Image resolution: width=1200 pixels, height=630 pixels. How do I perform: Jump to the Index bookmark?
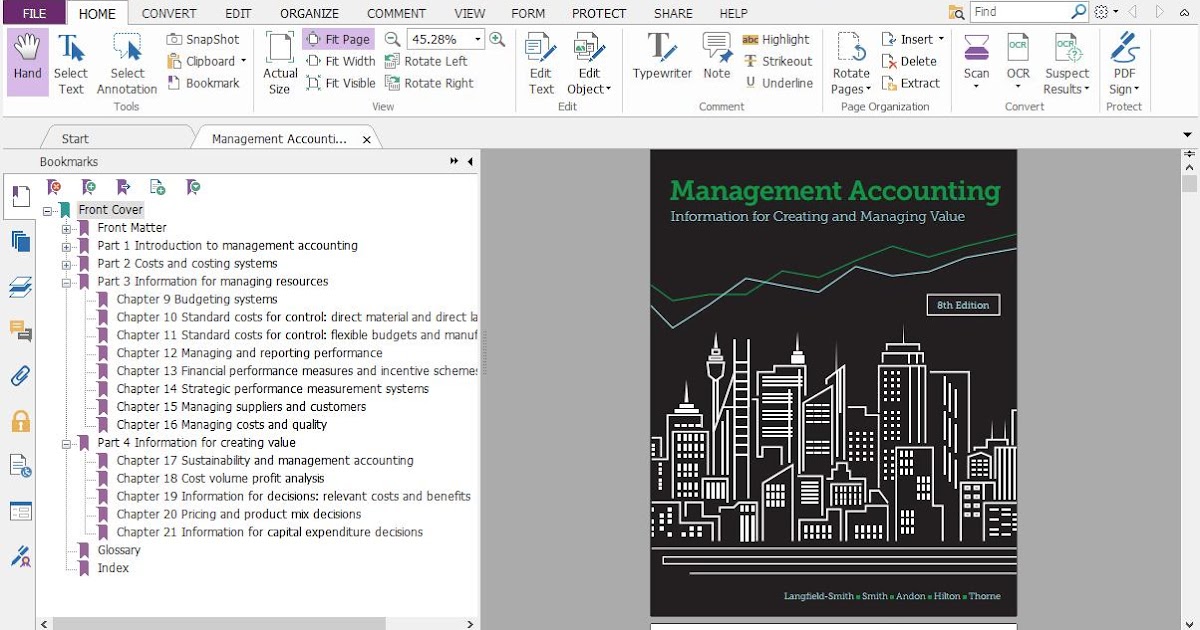coord(113,568)
